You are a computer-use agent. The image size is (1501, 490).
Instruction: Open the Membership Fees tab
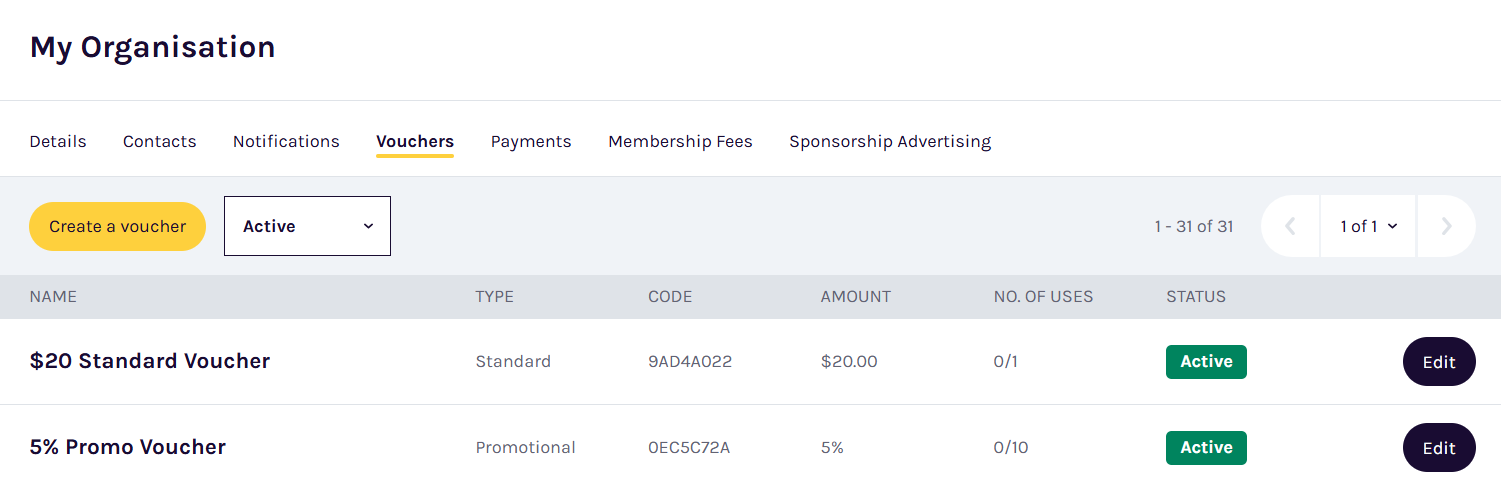pyautogui.click(x=680, y=142)
